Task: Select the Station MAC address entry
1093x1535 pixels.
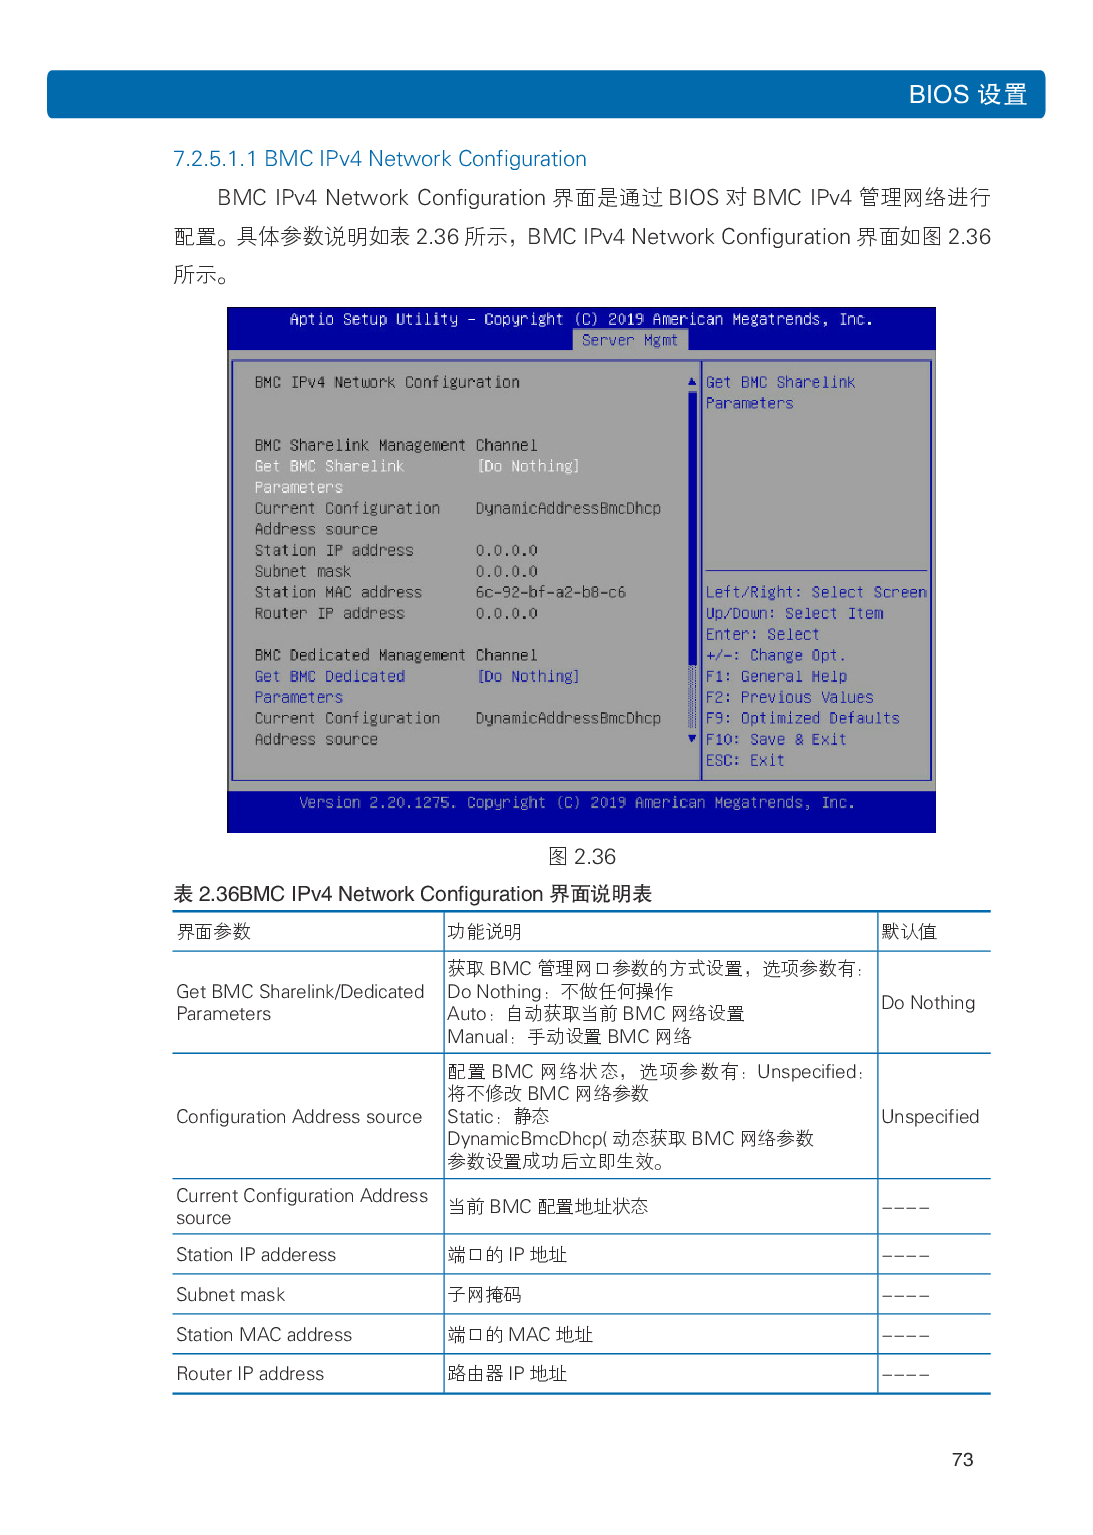Action: [x=338, y=591]
